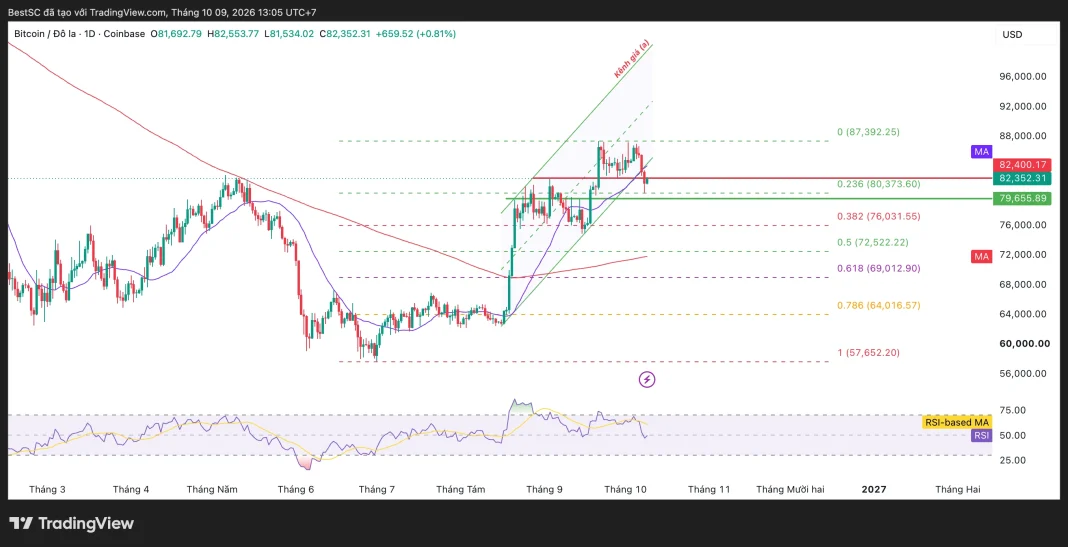Click Tháng Hai on the time axis
The image size is (1068, 547).
[x=958, y=489]
